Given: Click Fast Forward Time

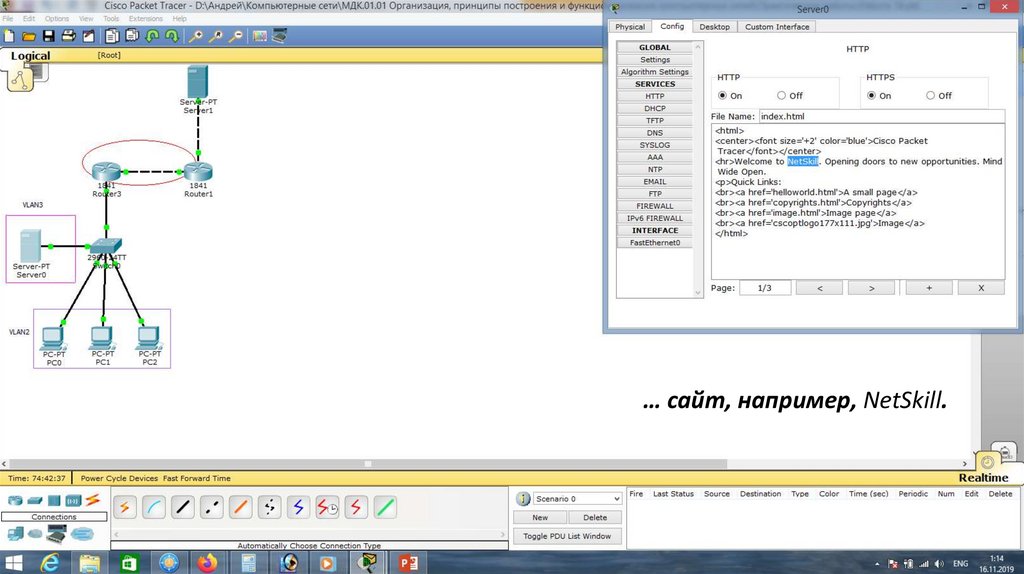Looking at the screenshot, I should point(197,478).
